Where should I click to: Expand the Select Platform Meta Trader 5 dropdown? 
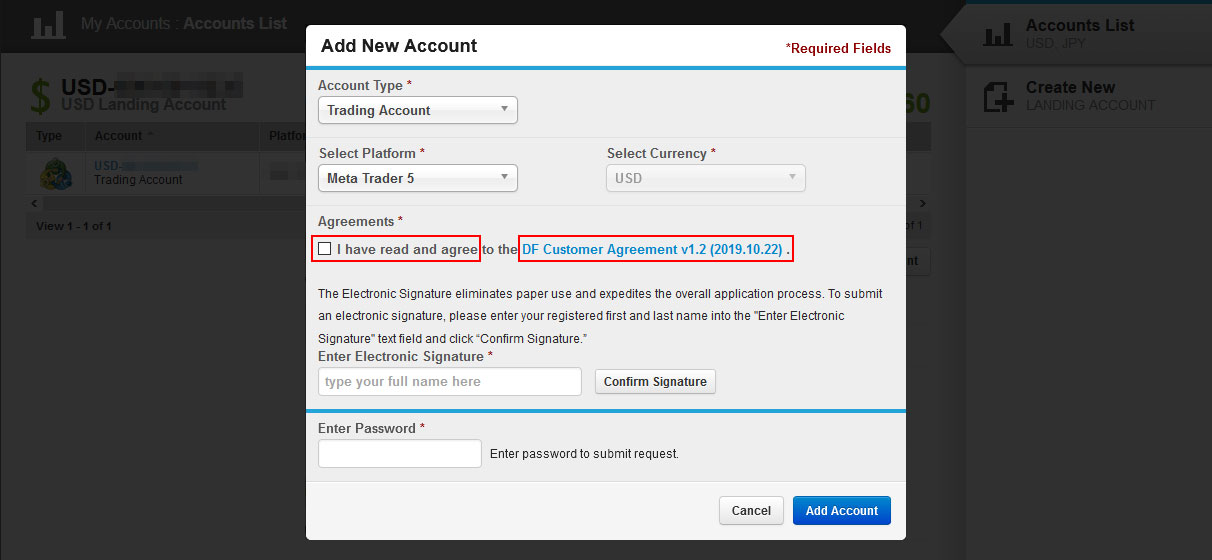[x=418, y=178]
